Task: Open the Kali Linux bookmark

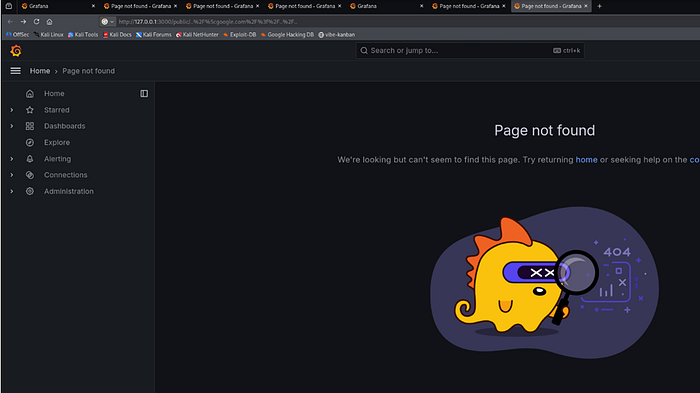Action: coord(49,34)
